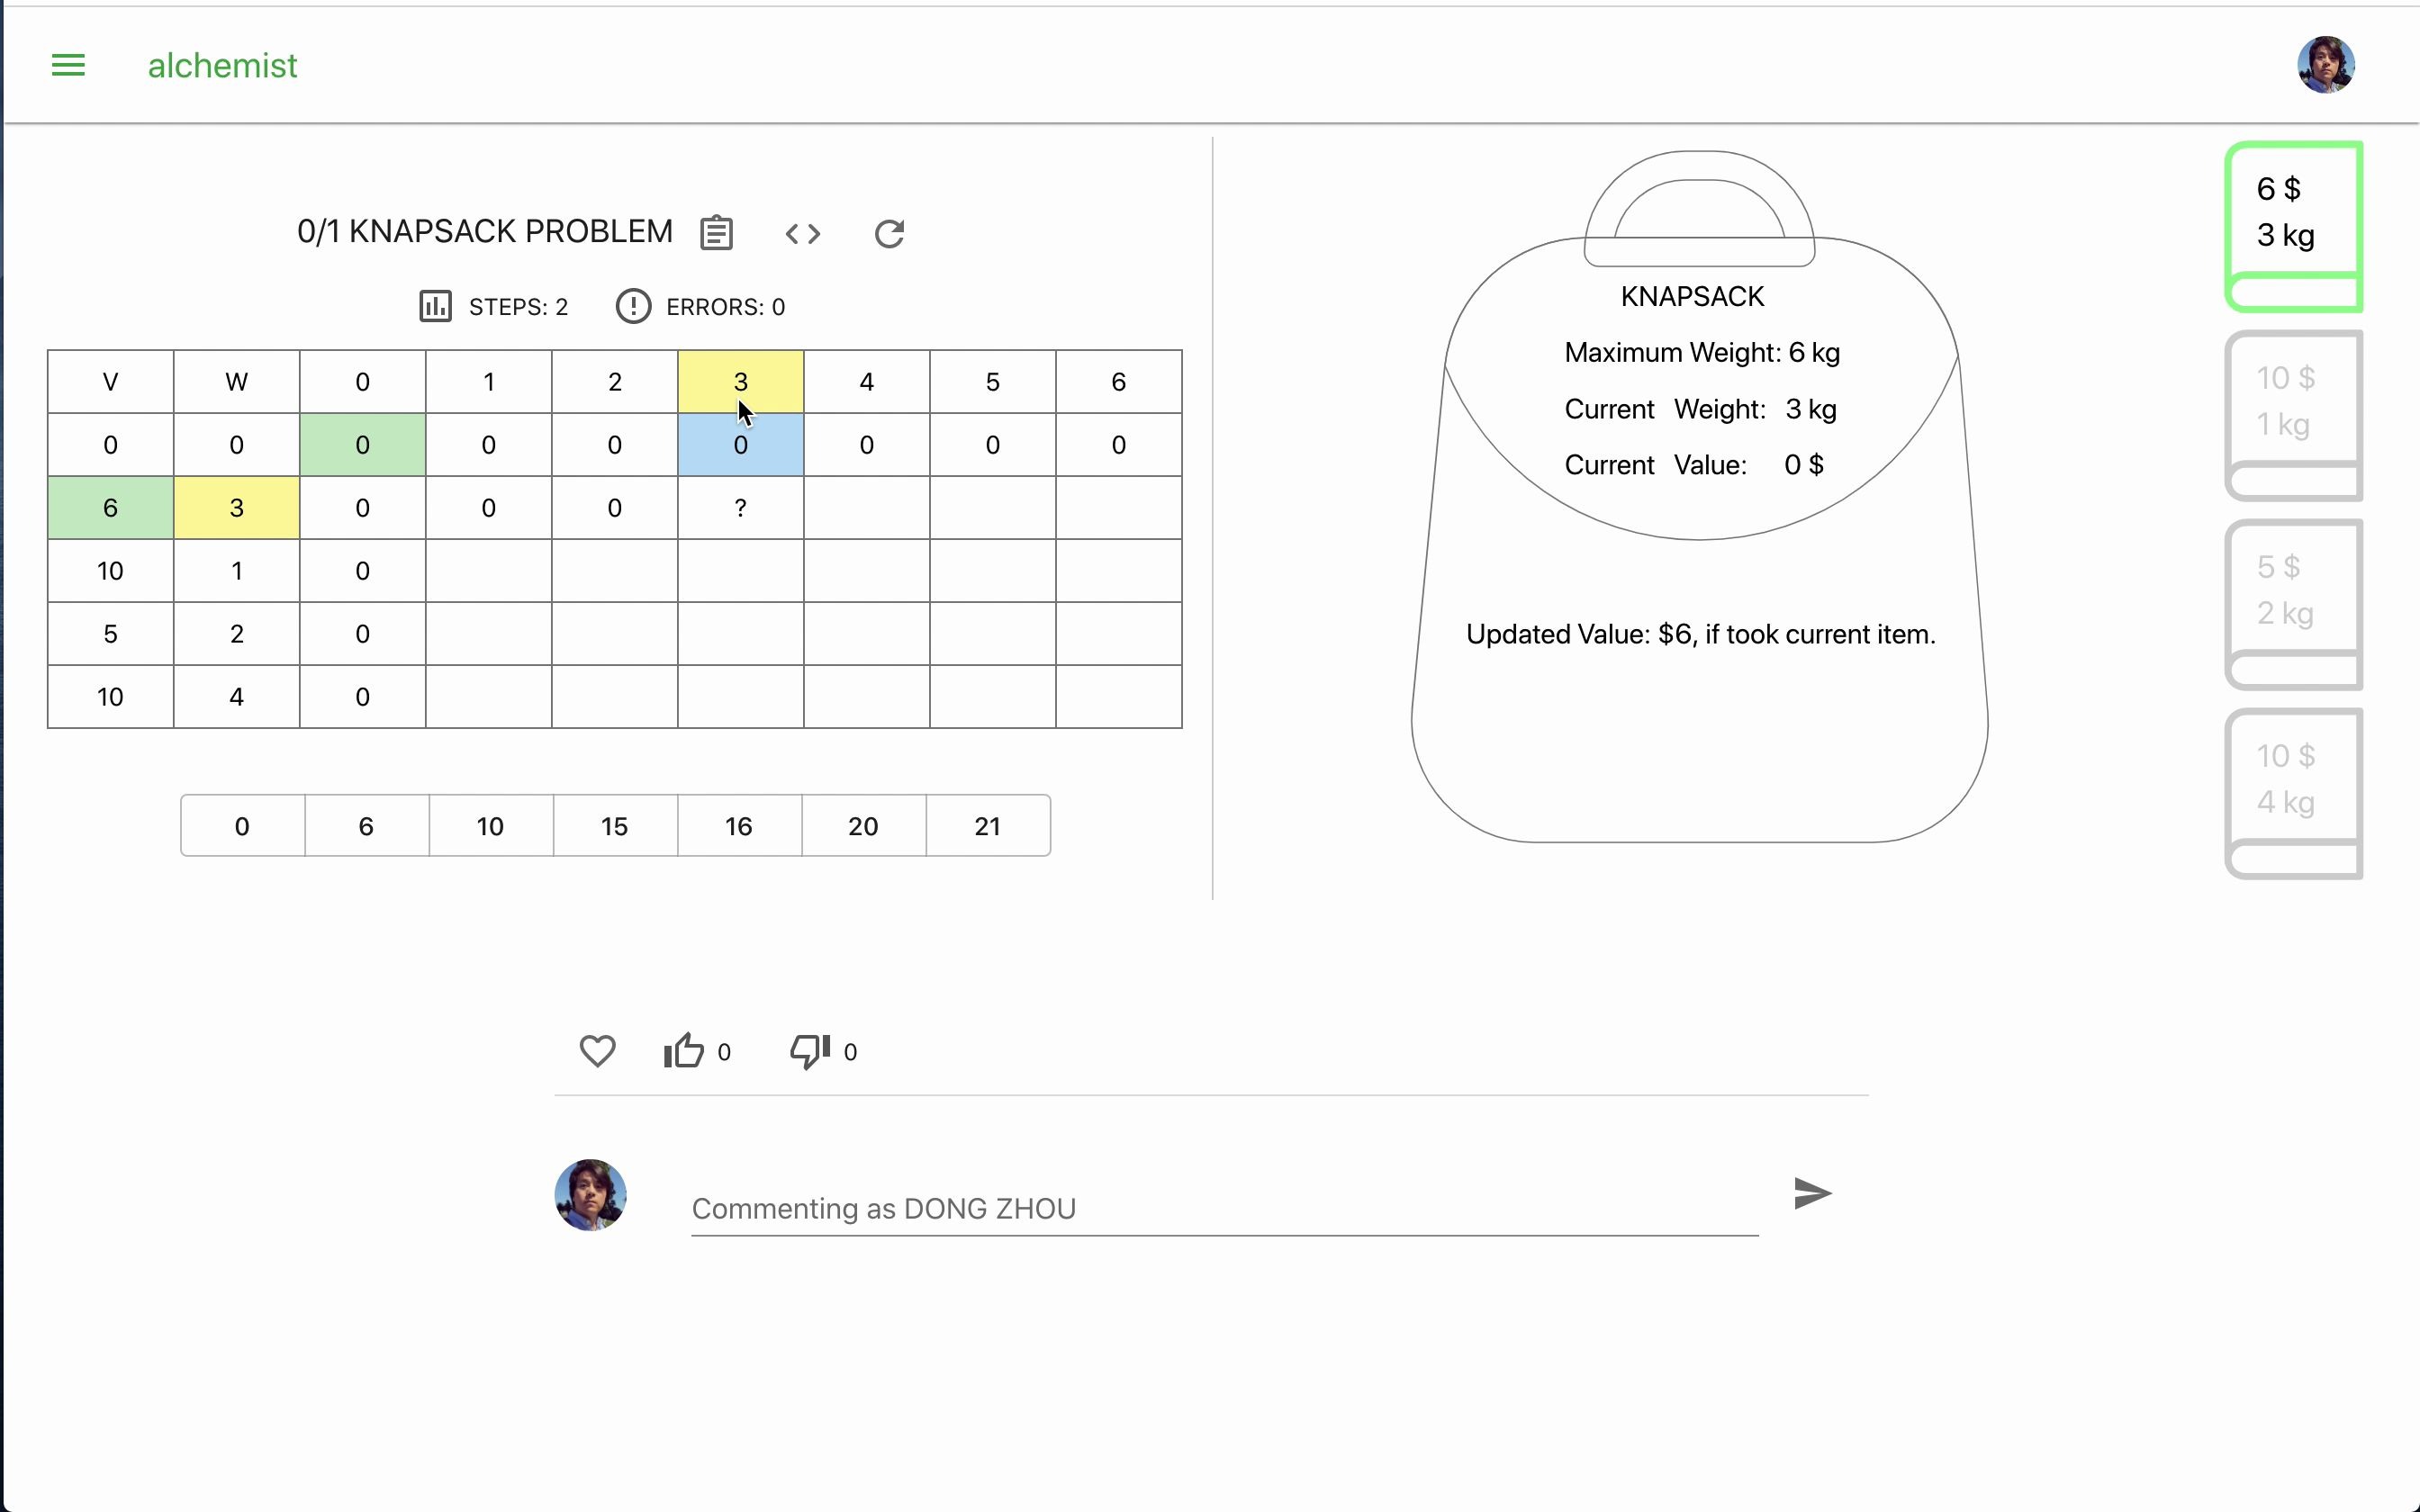Reset the knapsack problem with refresh icon
The width and height of the screenshot is (2420, 1512).
(889, 234)
